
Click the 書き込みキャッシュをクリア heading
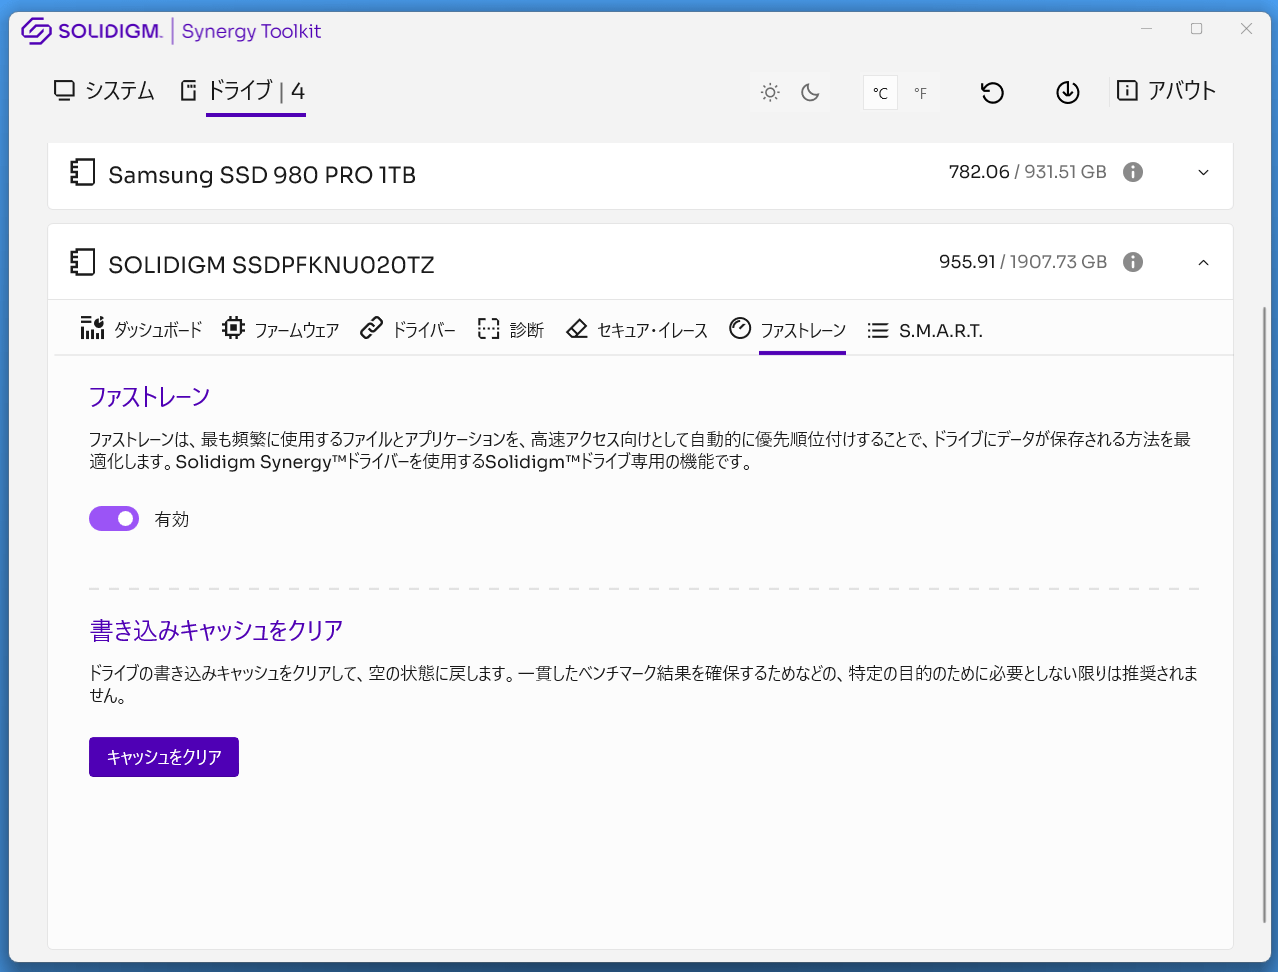pyautogui.click(x=216, y=630)
